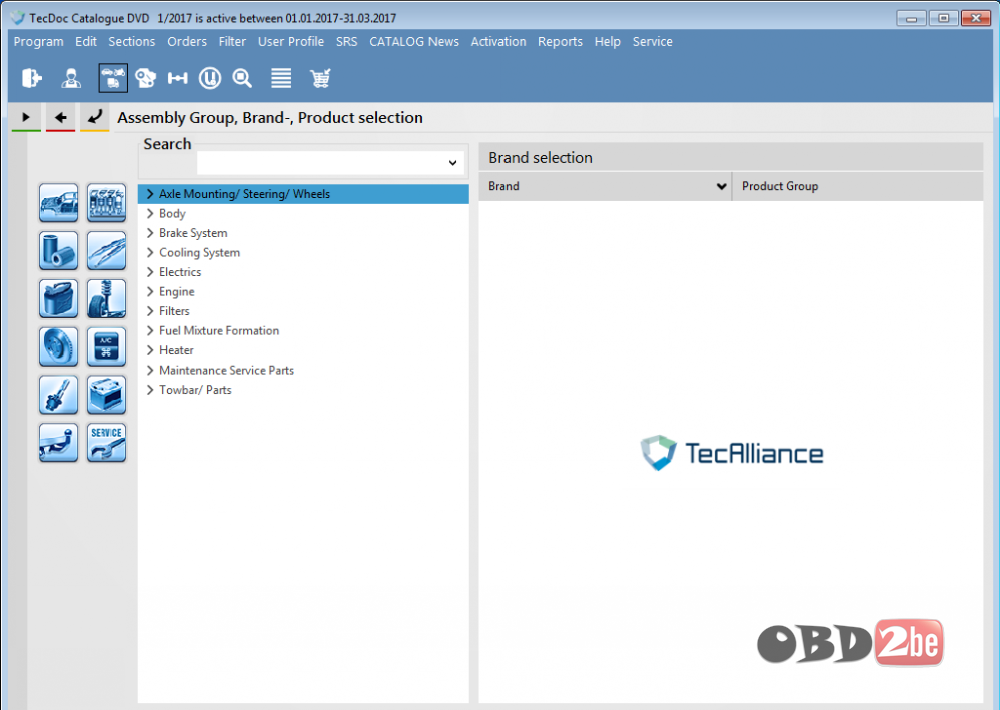Open the Program menu
Image resolution: width=1000 pixels, height=710 pixels.
tap(38, 41)
